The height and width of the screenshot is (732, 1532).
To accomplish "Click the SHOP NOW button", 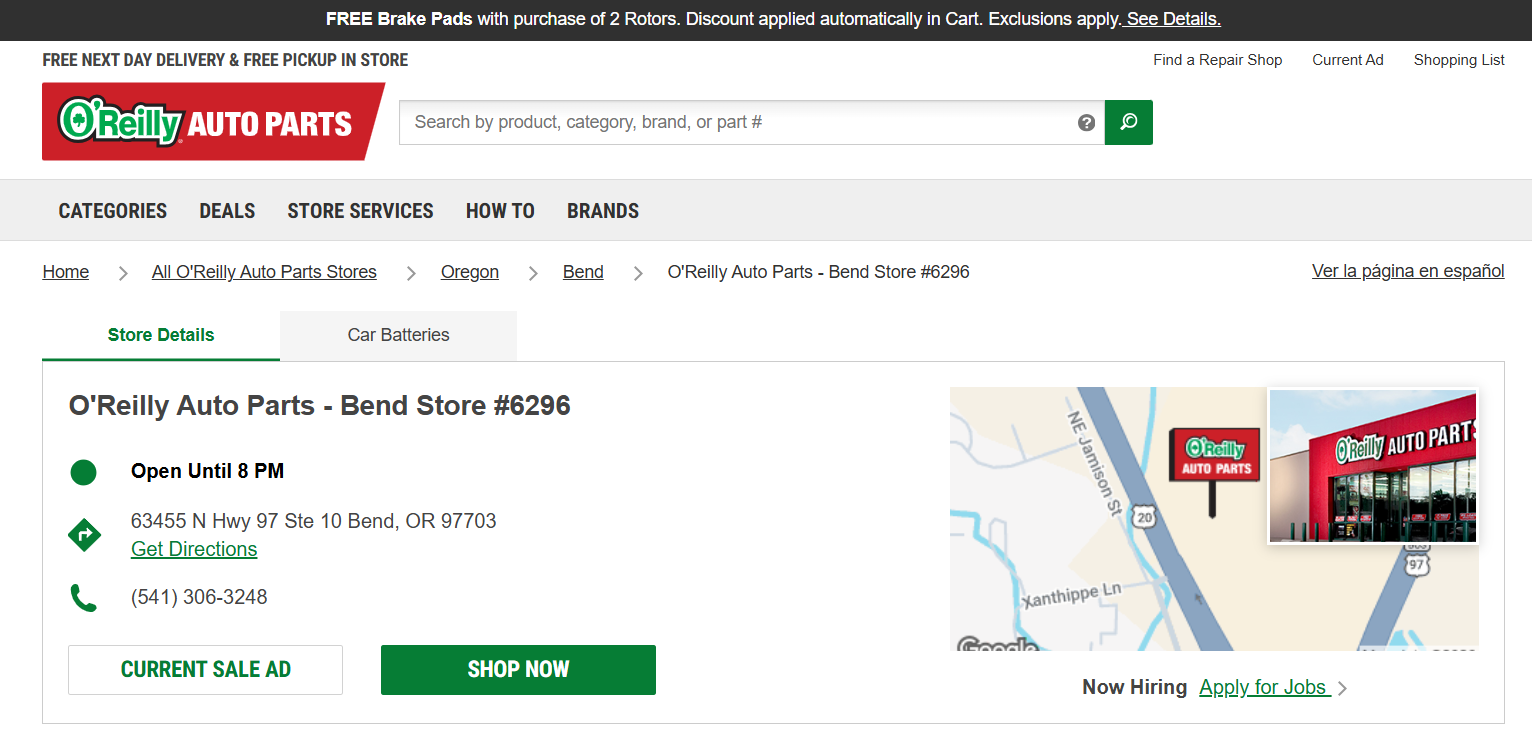I will click(518, 670).
